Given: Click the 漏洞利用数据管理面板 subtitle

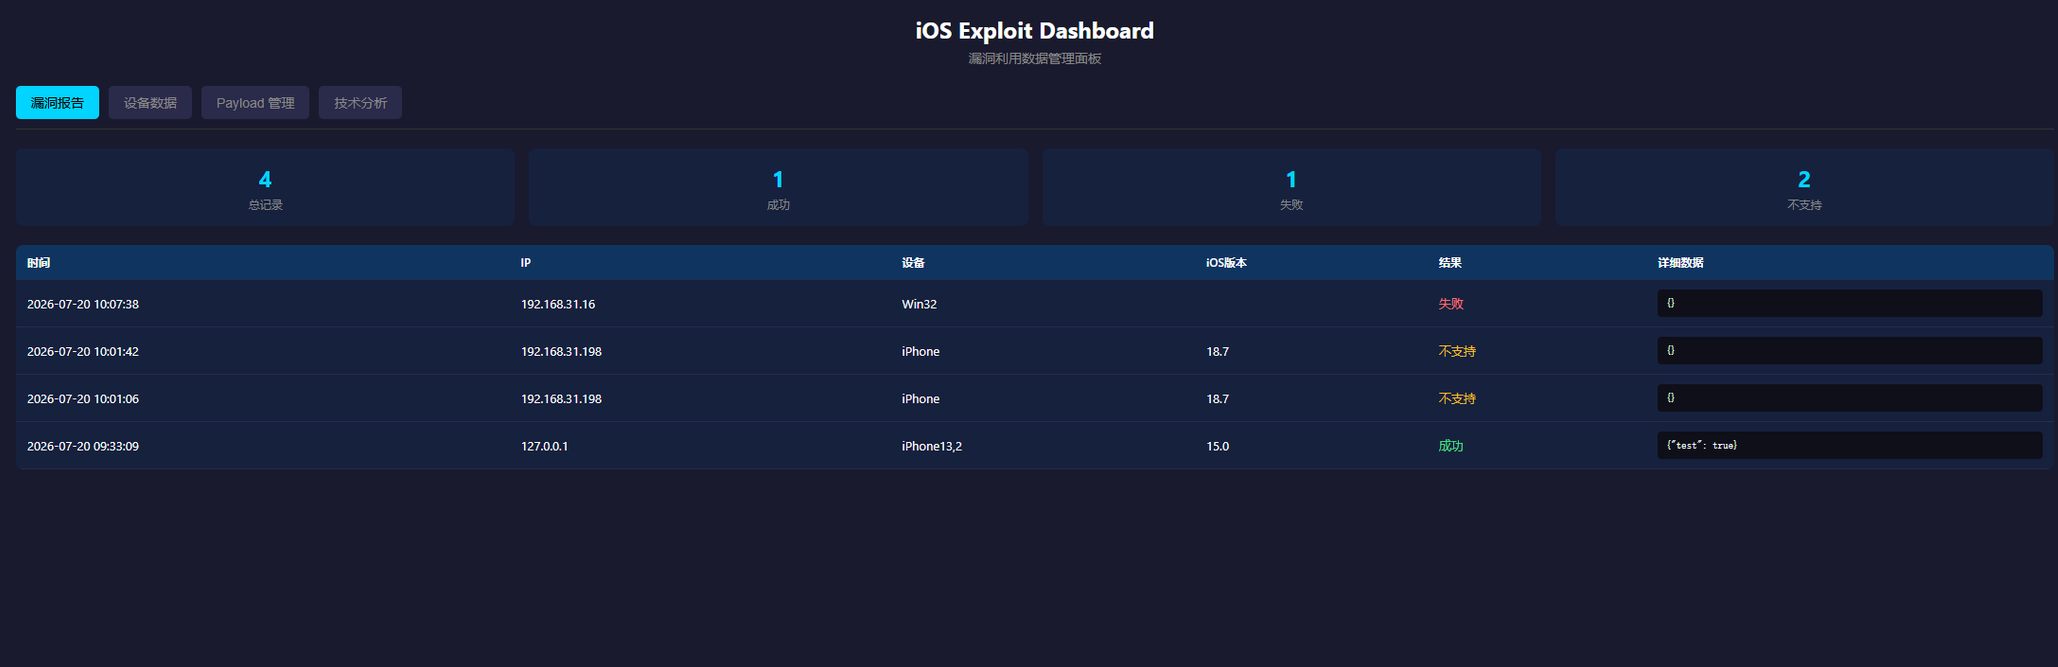Looking at the screenshot, I should tap(1034, 59).
